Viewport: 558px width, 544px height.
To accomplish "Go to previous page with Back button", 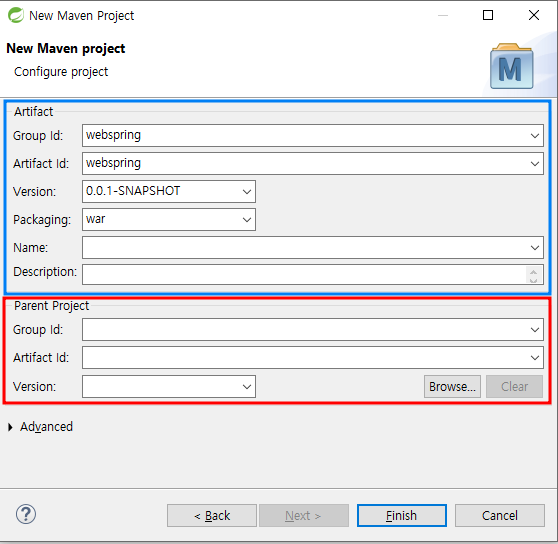I will click(212, 515).
